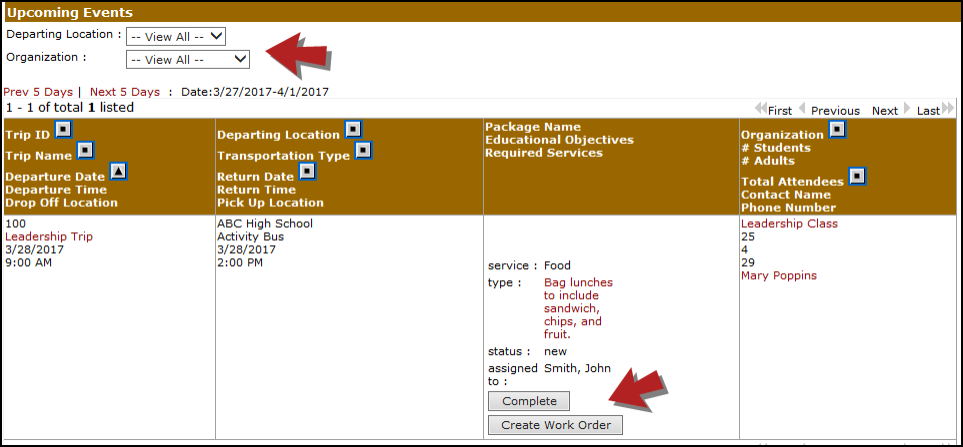
Task: Go to Prev 5 Days
Action: click(38, 92)
